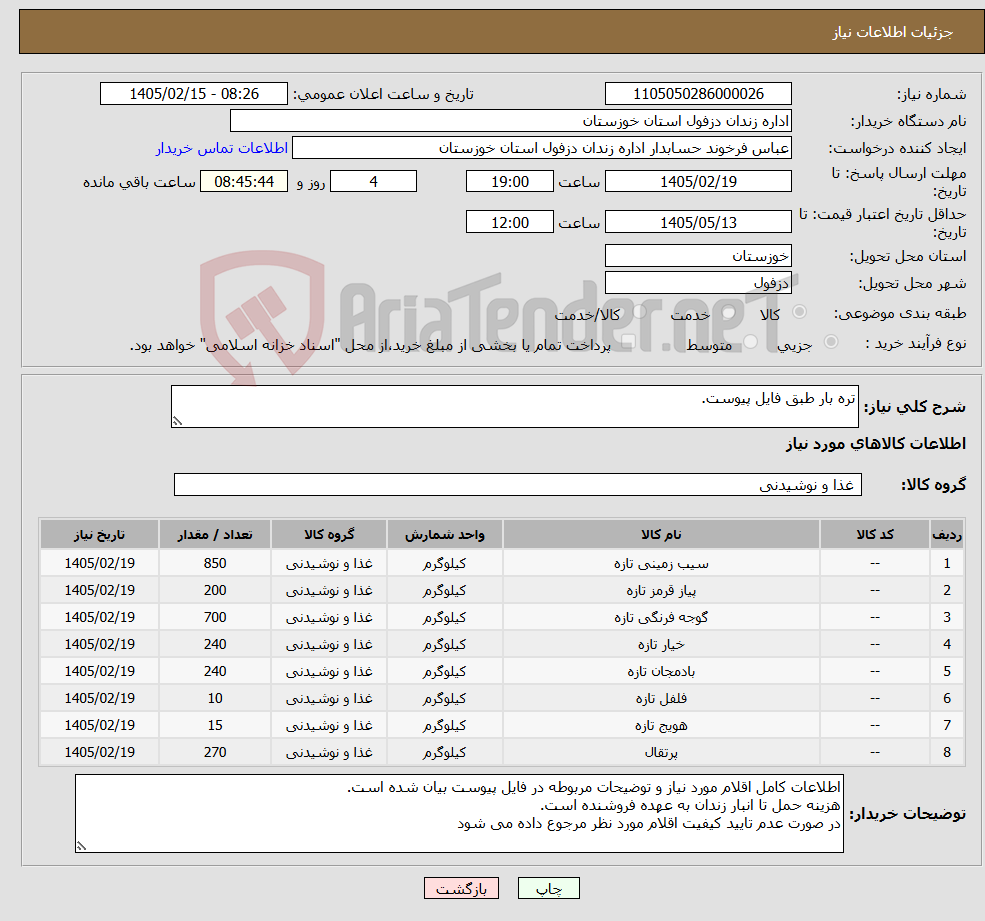
Task: Click the description textarea's corner grip
Action: click(x=177, y=422)
